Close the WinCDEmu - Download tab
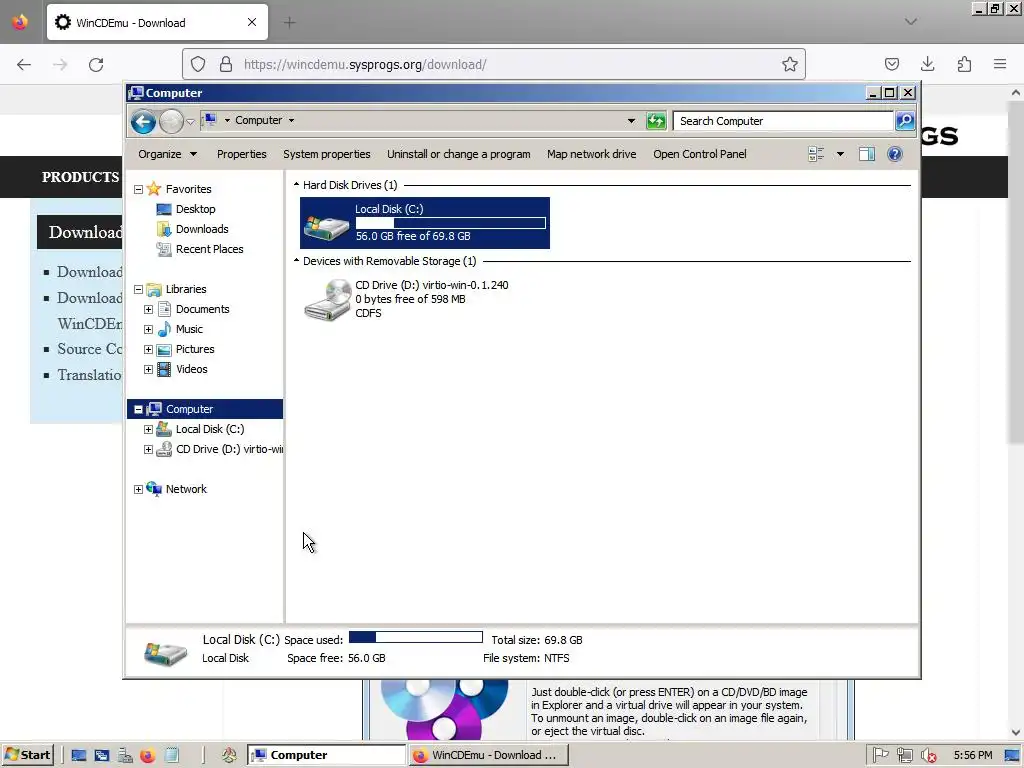This screenshot has height=768, width=1024. point(252,22)
